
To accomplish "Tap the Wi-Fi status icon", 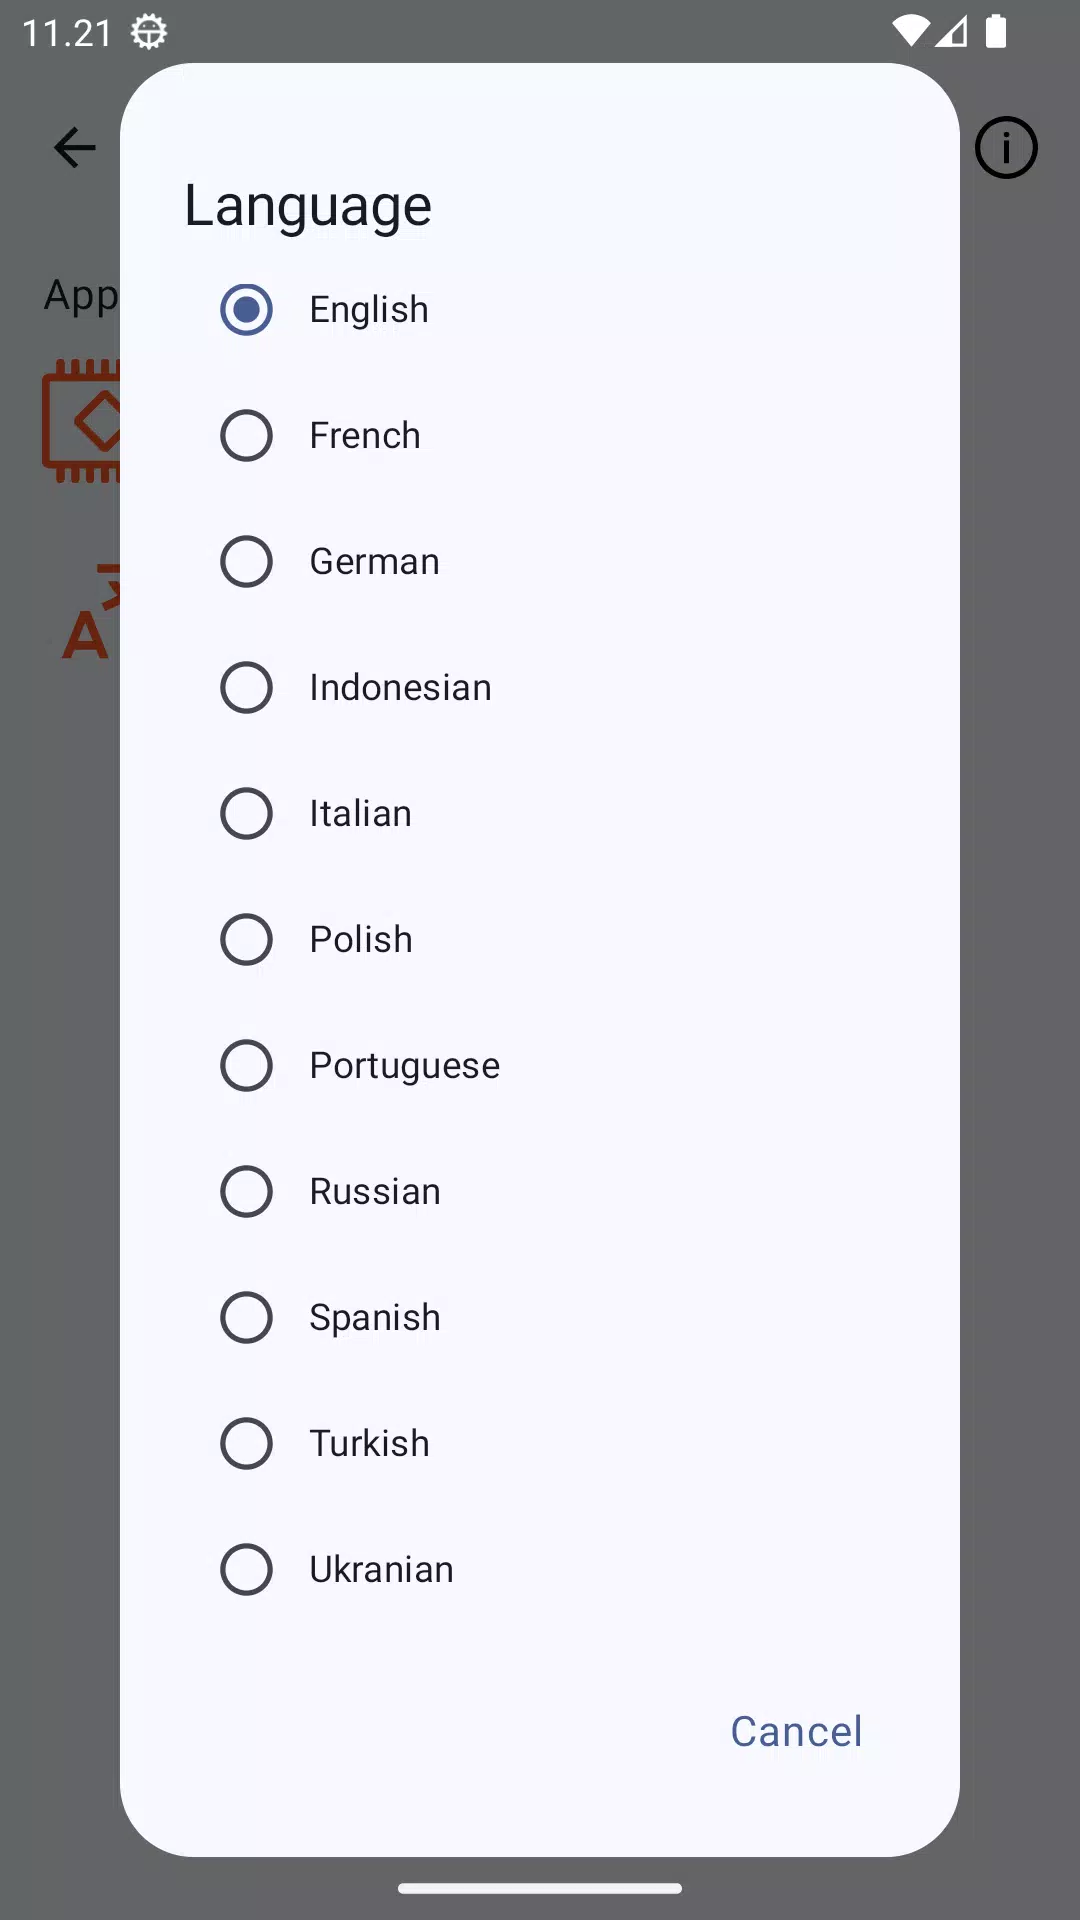I will click(910, 32).
